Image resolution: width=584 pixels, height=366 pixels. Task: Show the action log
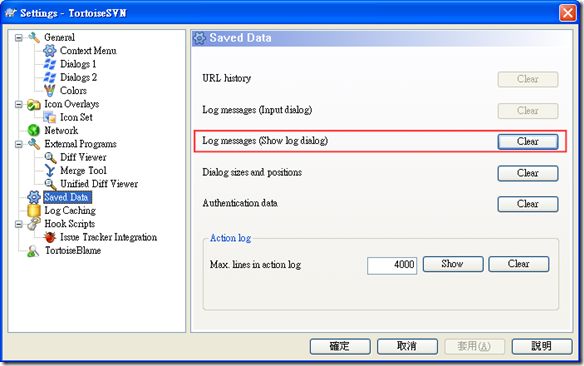(x=453, y=264)
